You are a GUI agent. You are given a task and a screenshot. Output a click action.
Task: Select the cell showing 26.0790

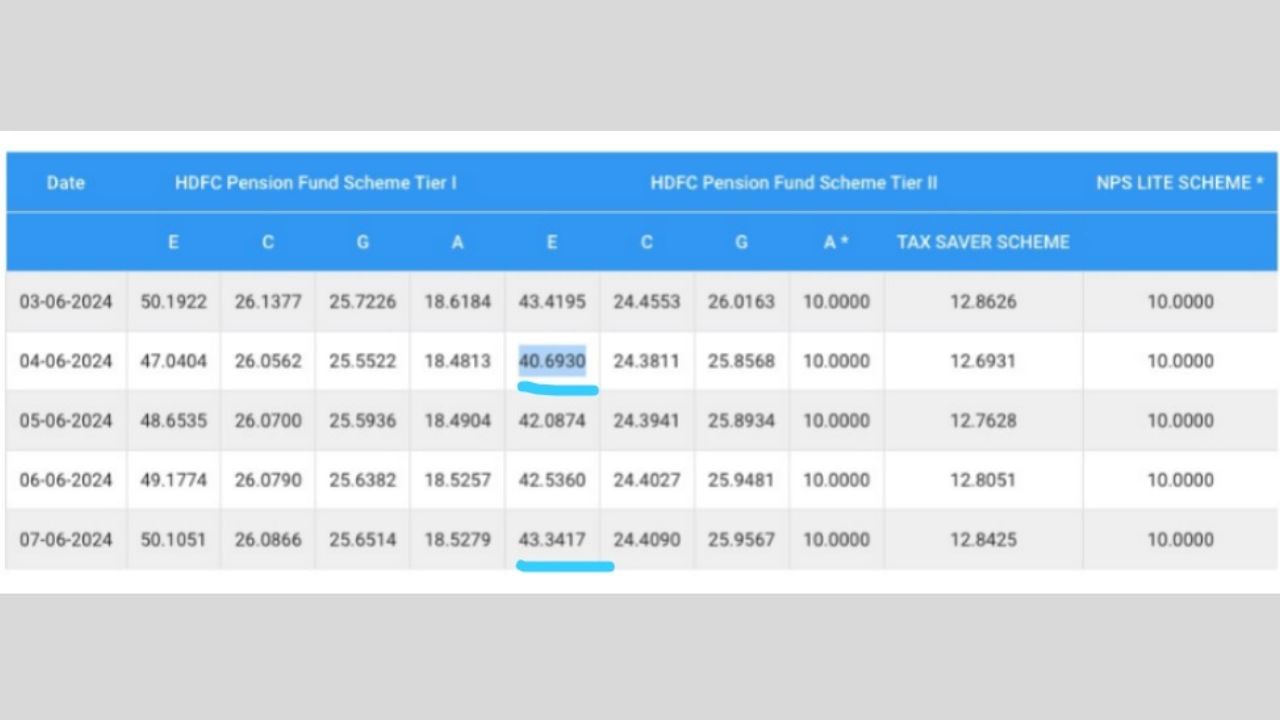[x=268, y=480]
